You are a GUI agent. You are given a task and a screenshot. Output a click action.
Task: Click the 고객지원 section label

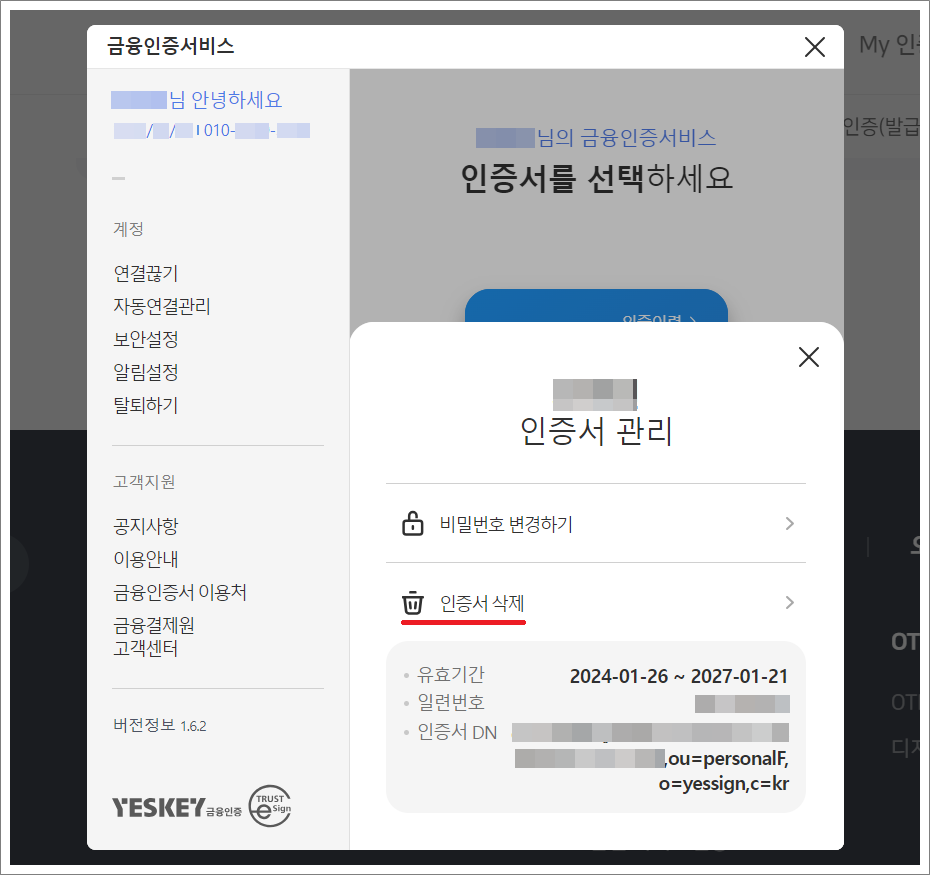point(144,482)
